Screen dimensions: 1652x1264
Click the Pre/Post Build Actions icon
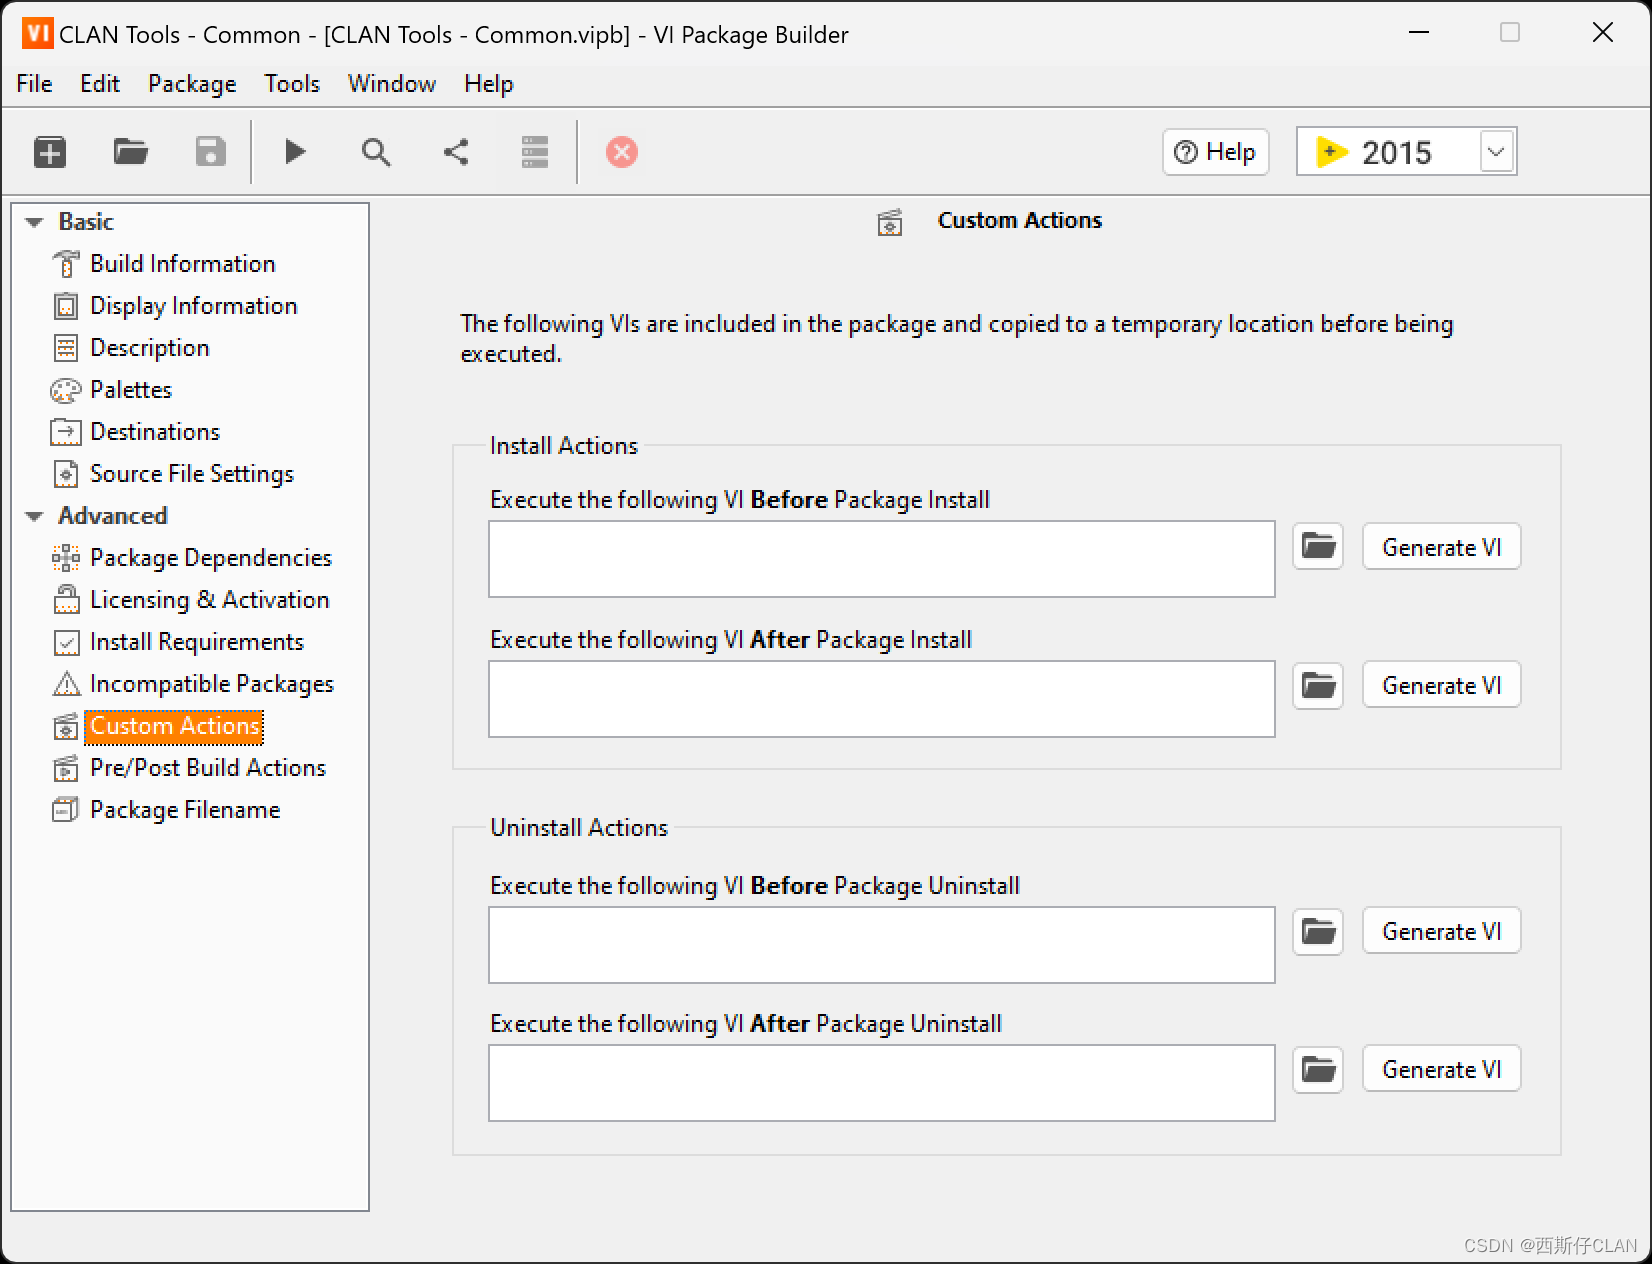click(66, 768)
